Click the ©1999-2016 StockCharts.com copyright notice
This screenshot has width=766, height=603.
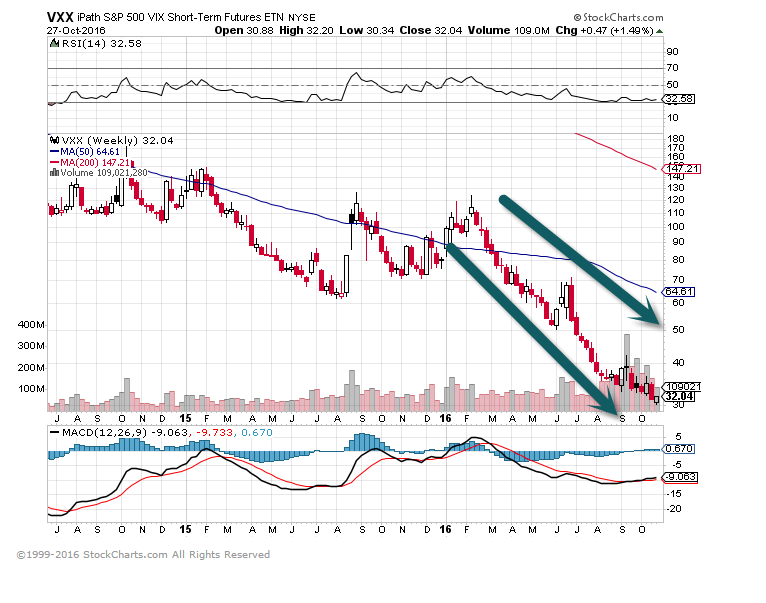click(143, 555)
